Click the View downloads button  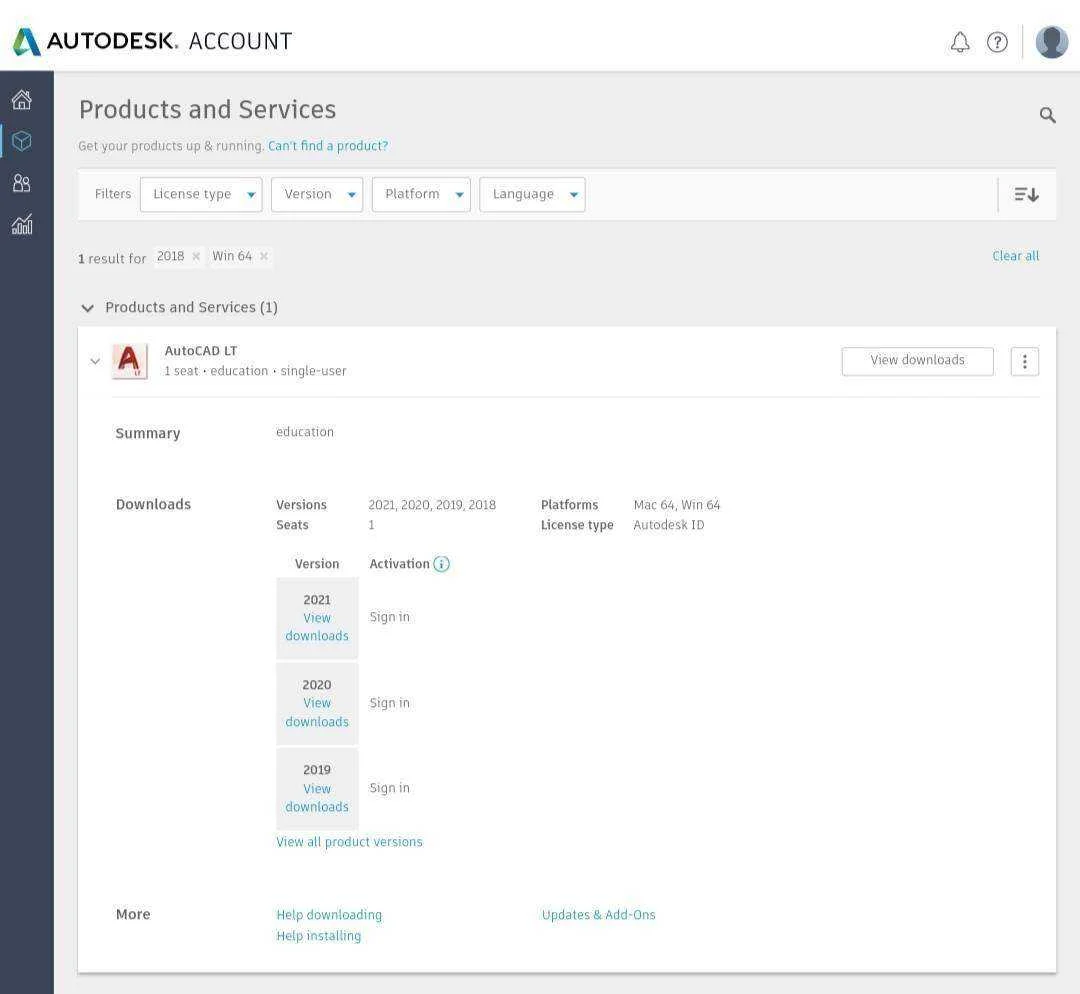[x=917, y=361]
